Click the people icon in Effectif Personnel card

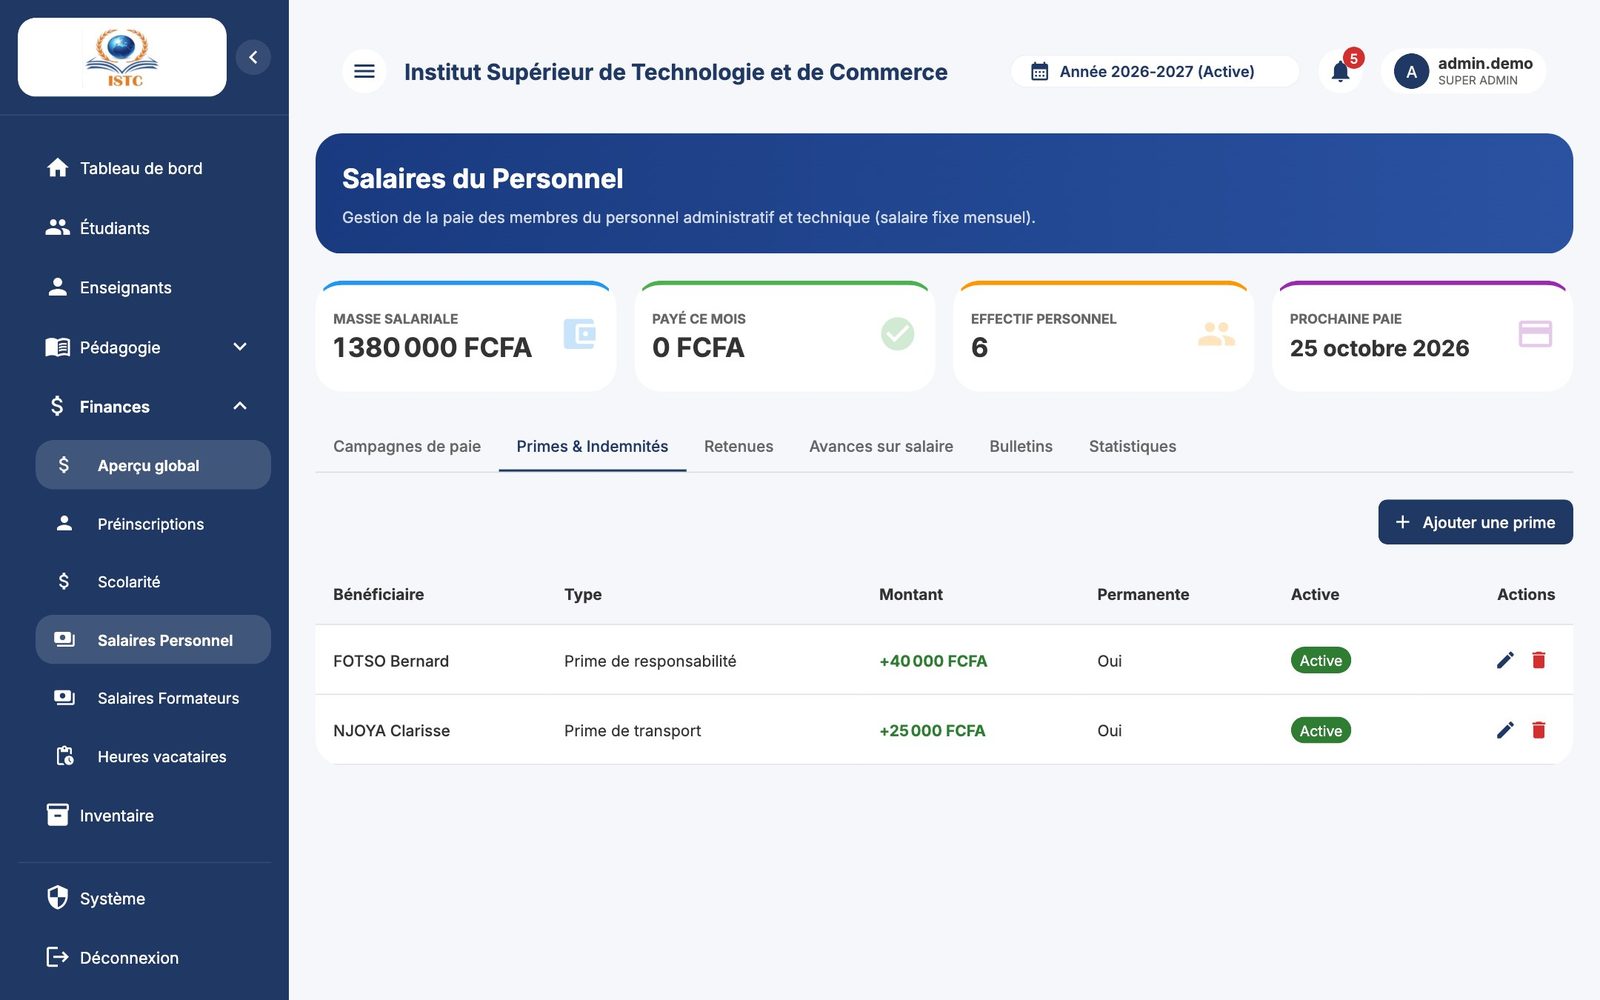coord(1216,334)
